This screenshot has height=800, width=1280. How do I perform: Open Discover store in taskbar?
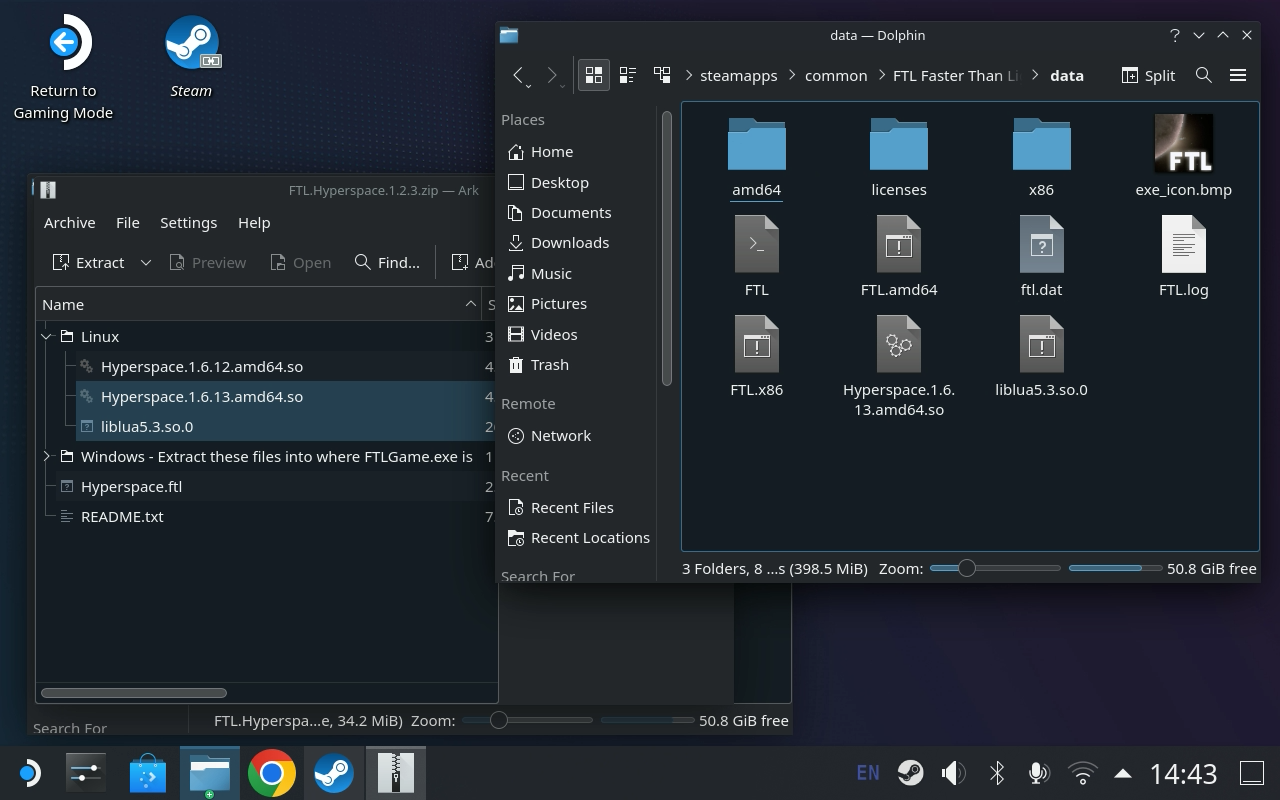[148, 773]
